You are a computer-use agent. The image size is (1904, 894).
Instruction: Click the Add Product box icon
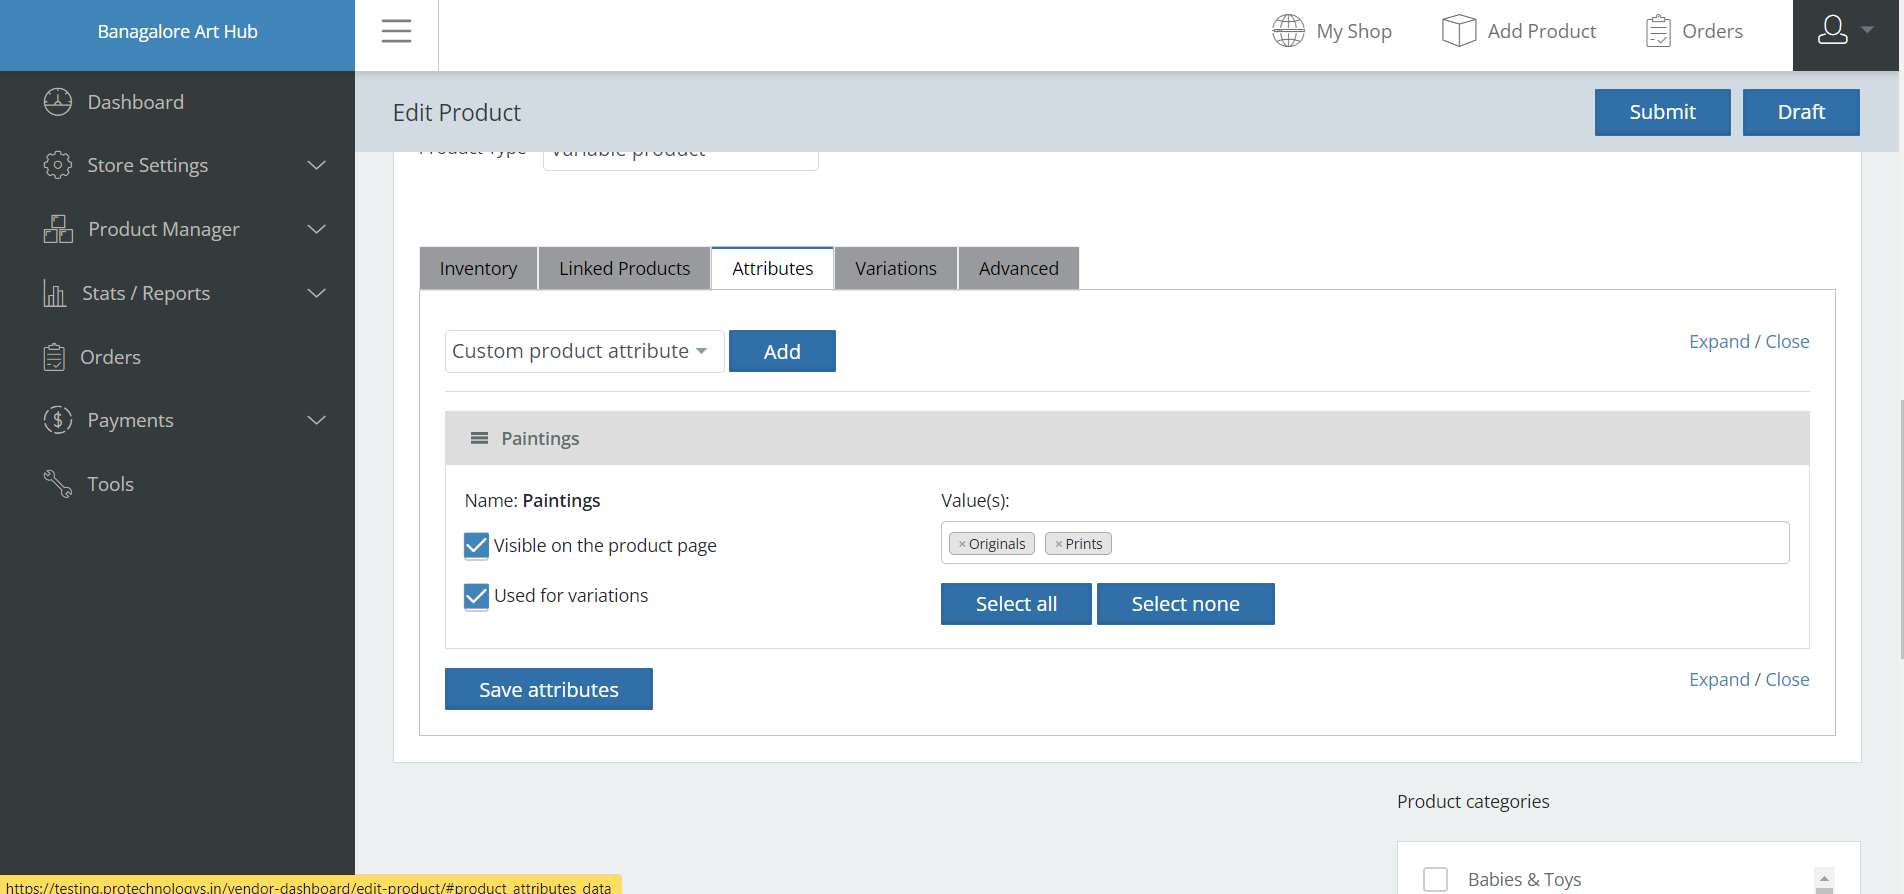pyautogui.click(x=1458, y=31)
